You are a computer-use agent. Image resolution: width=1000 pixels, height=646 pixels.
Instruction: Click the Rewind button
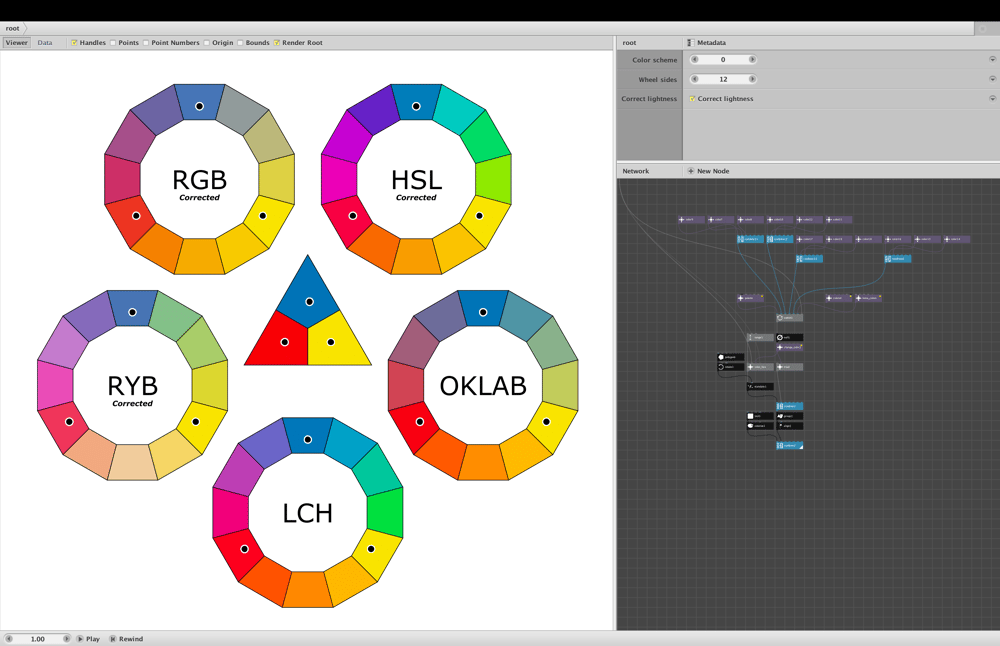coord(126,638)
